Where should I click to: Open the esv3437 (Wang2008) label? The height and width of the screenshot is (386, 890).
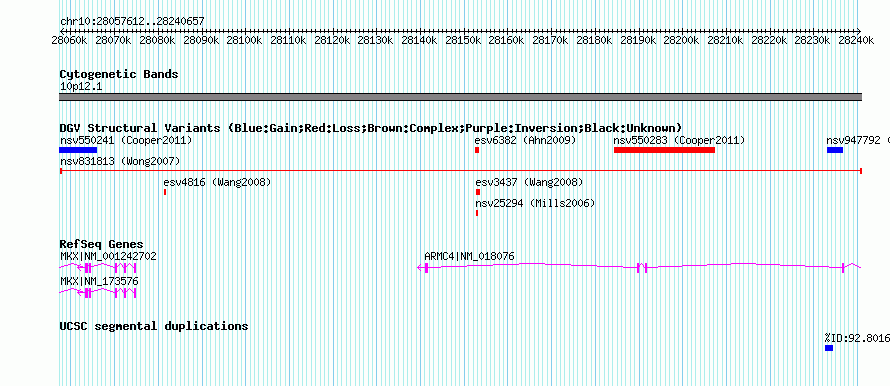tap(529, 183)
